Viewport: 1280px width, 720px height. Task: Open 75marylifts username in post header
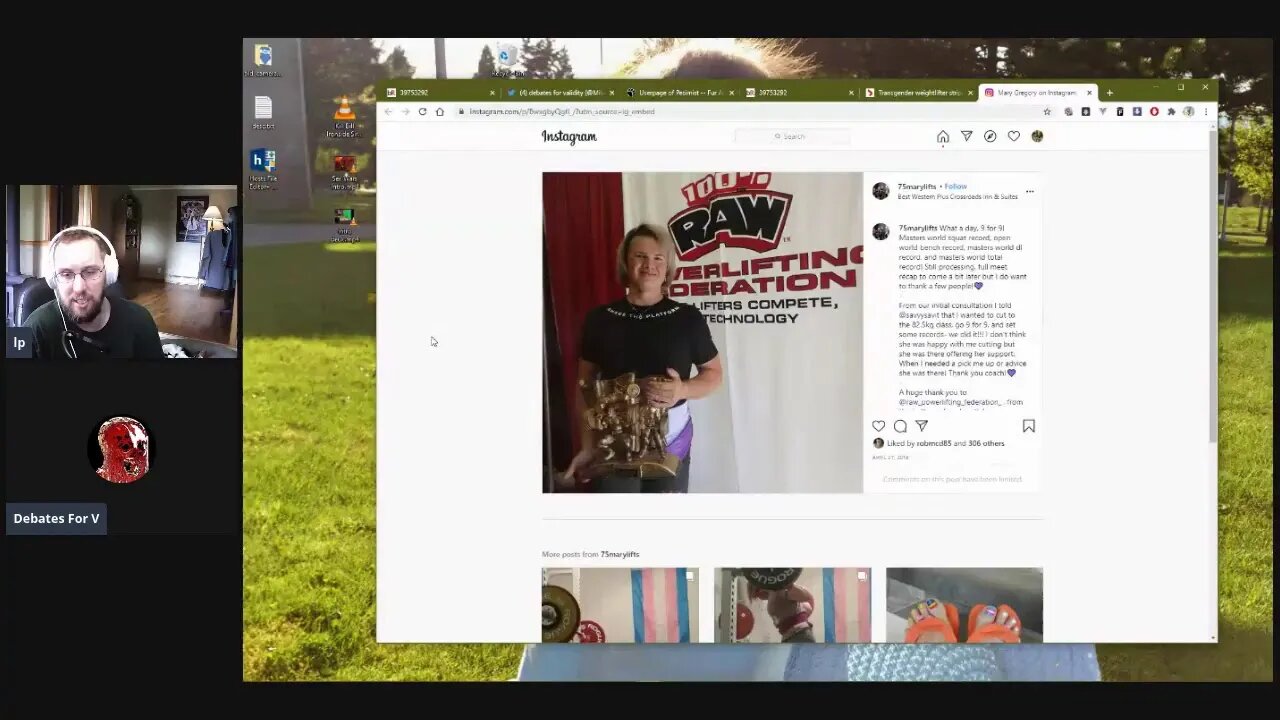point(917,186)
